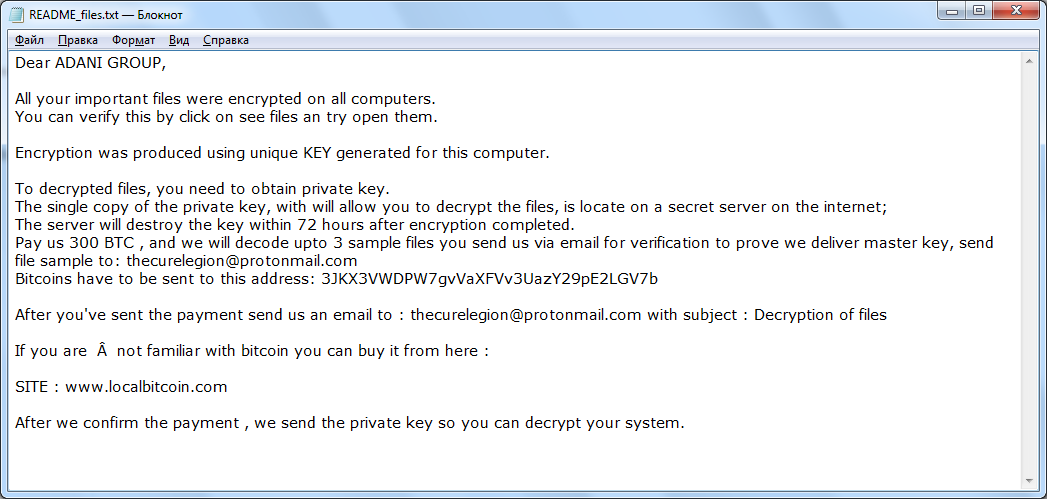This screenshot has height=499, width=1047.
Task: Click the scrollbar up arrow
Action: click(1030, 61)
